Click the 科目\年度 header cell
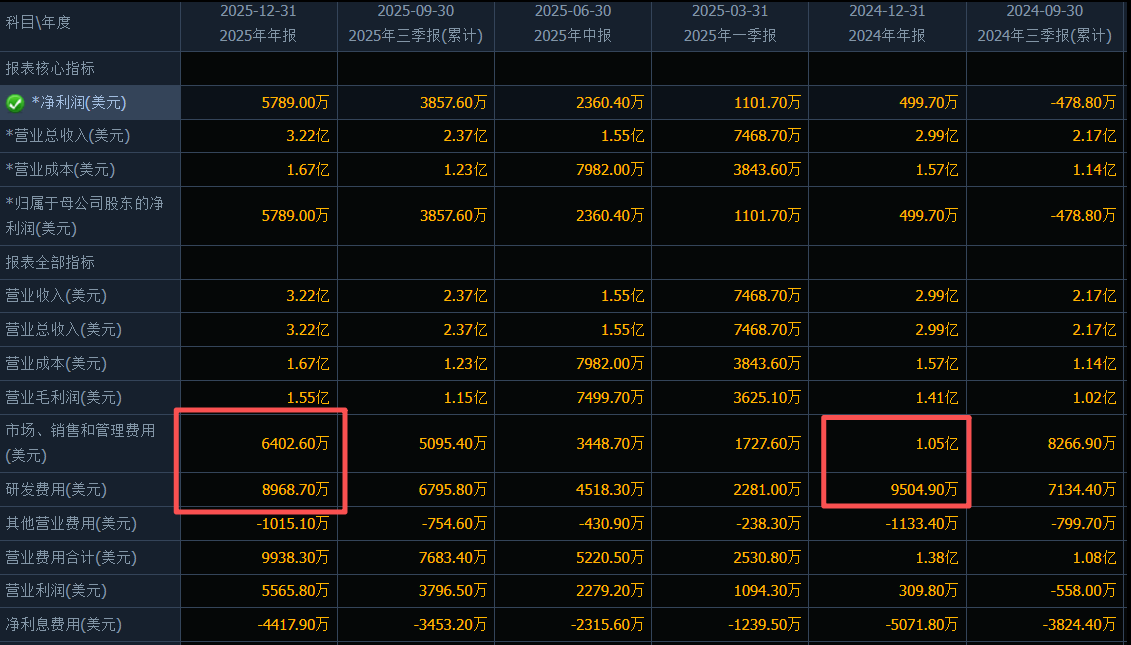 click(x=39, y=22)
